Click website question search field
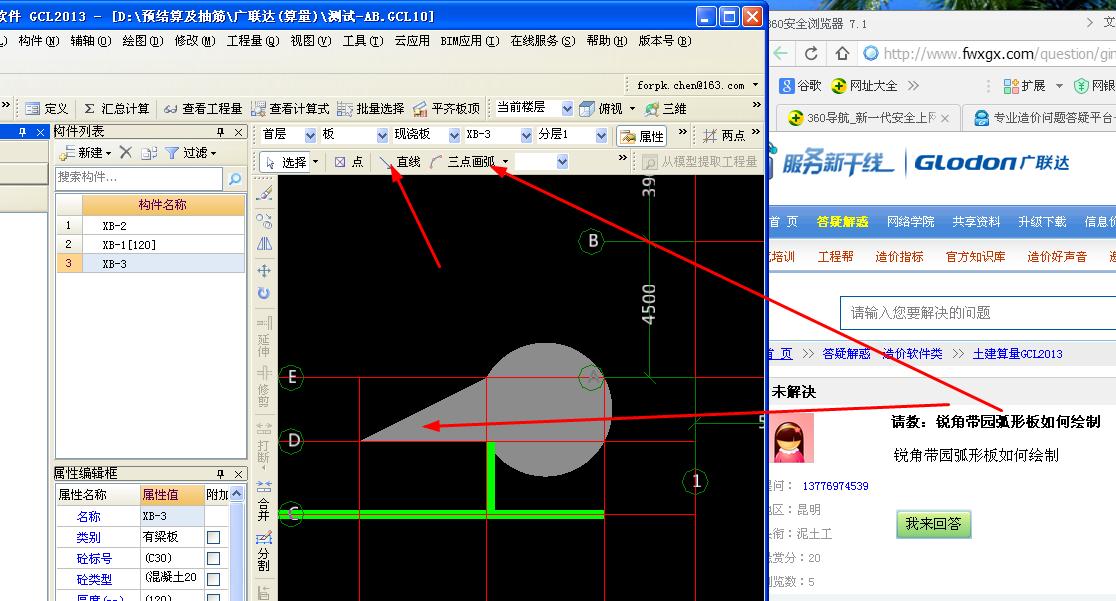This screenshot has width=1116, height=601. 978,313
